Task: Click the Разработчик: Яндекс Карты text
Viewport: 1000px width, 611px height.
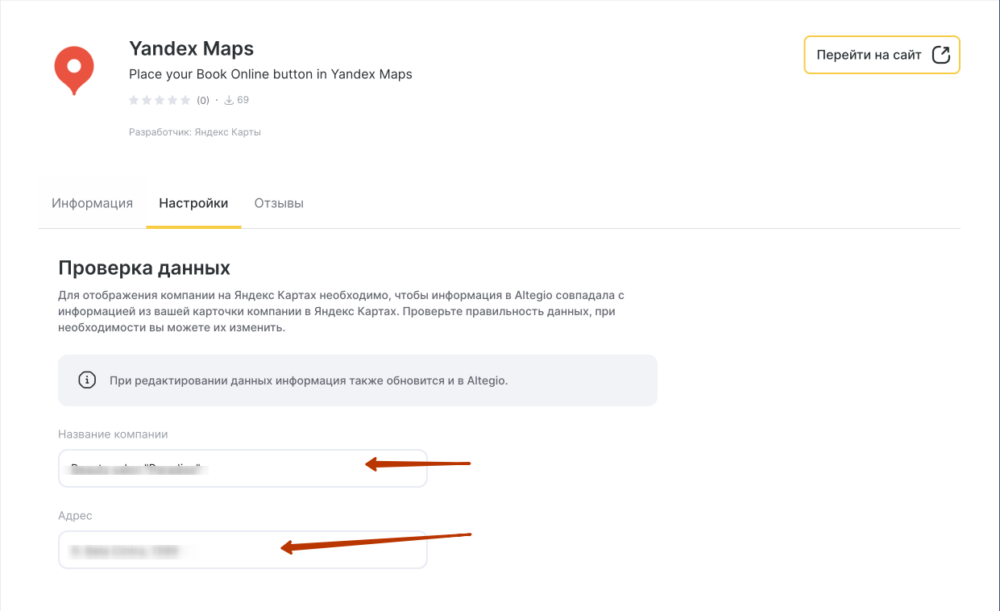Action: pos(195,132)
